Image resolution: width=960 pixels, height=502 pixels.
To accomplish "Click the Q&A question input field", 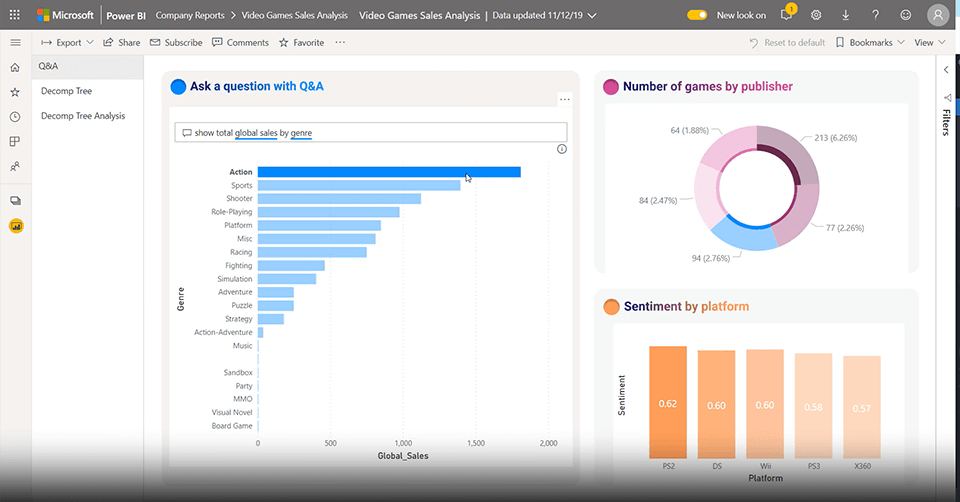I will point(370,132).
